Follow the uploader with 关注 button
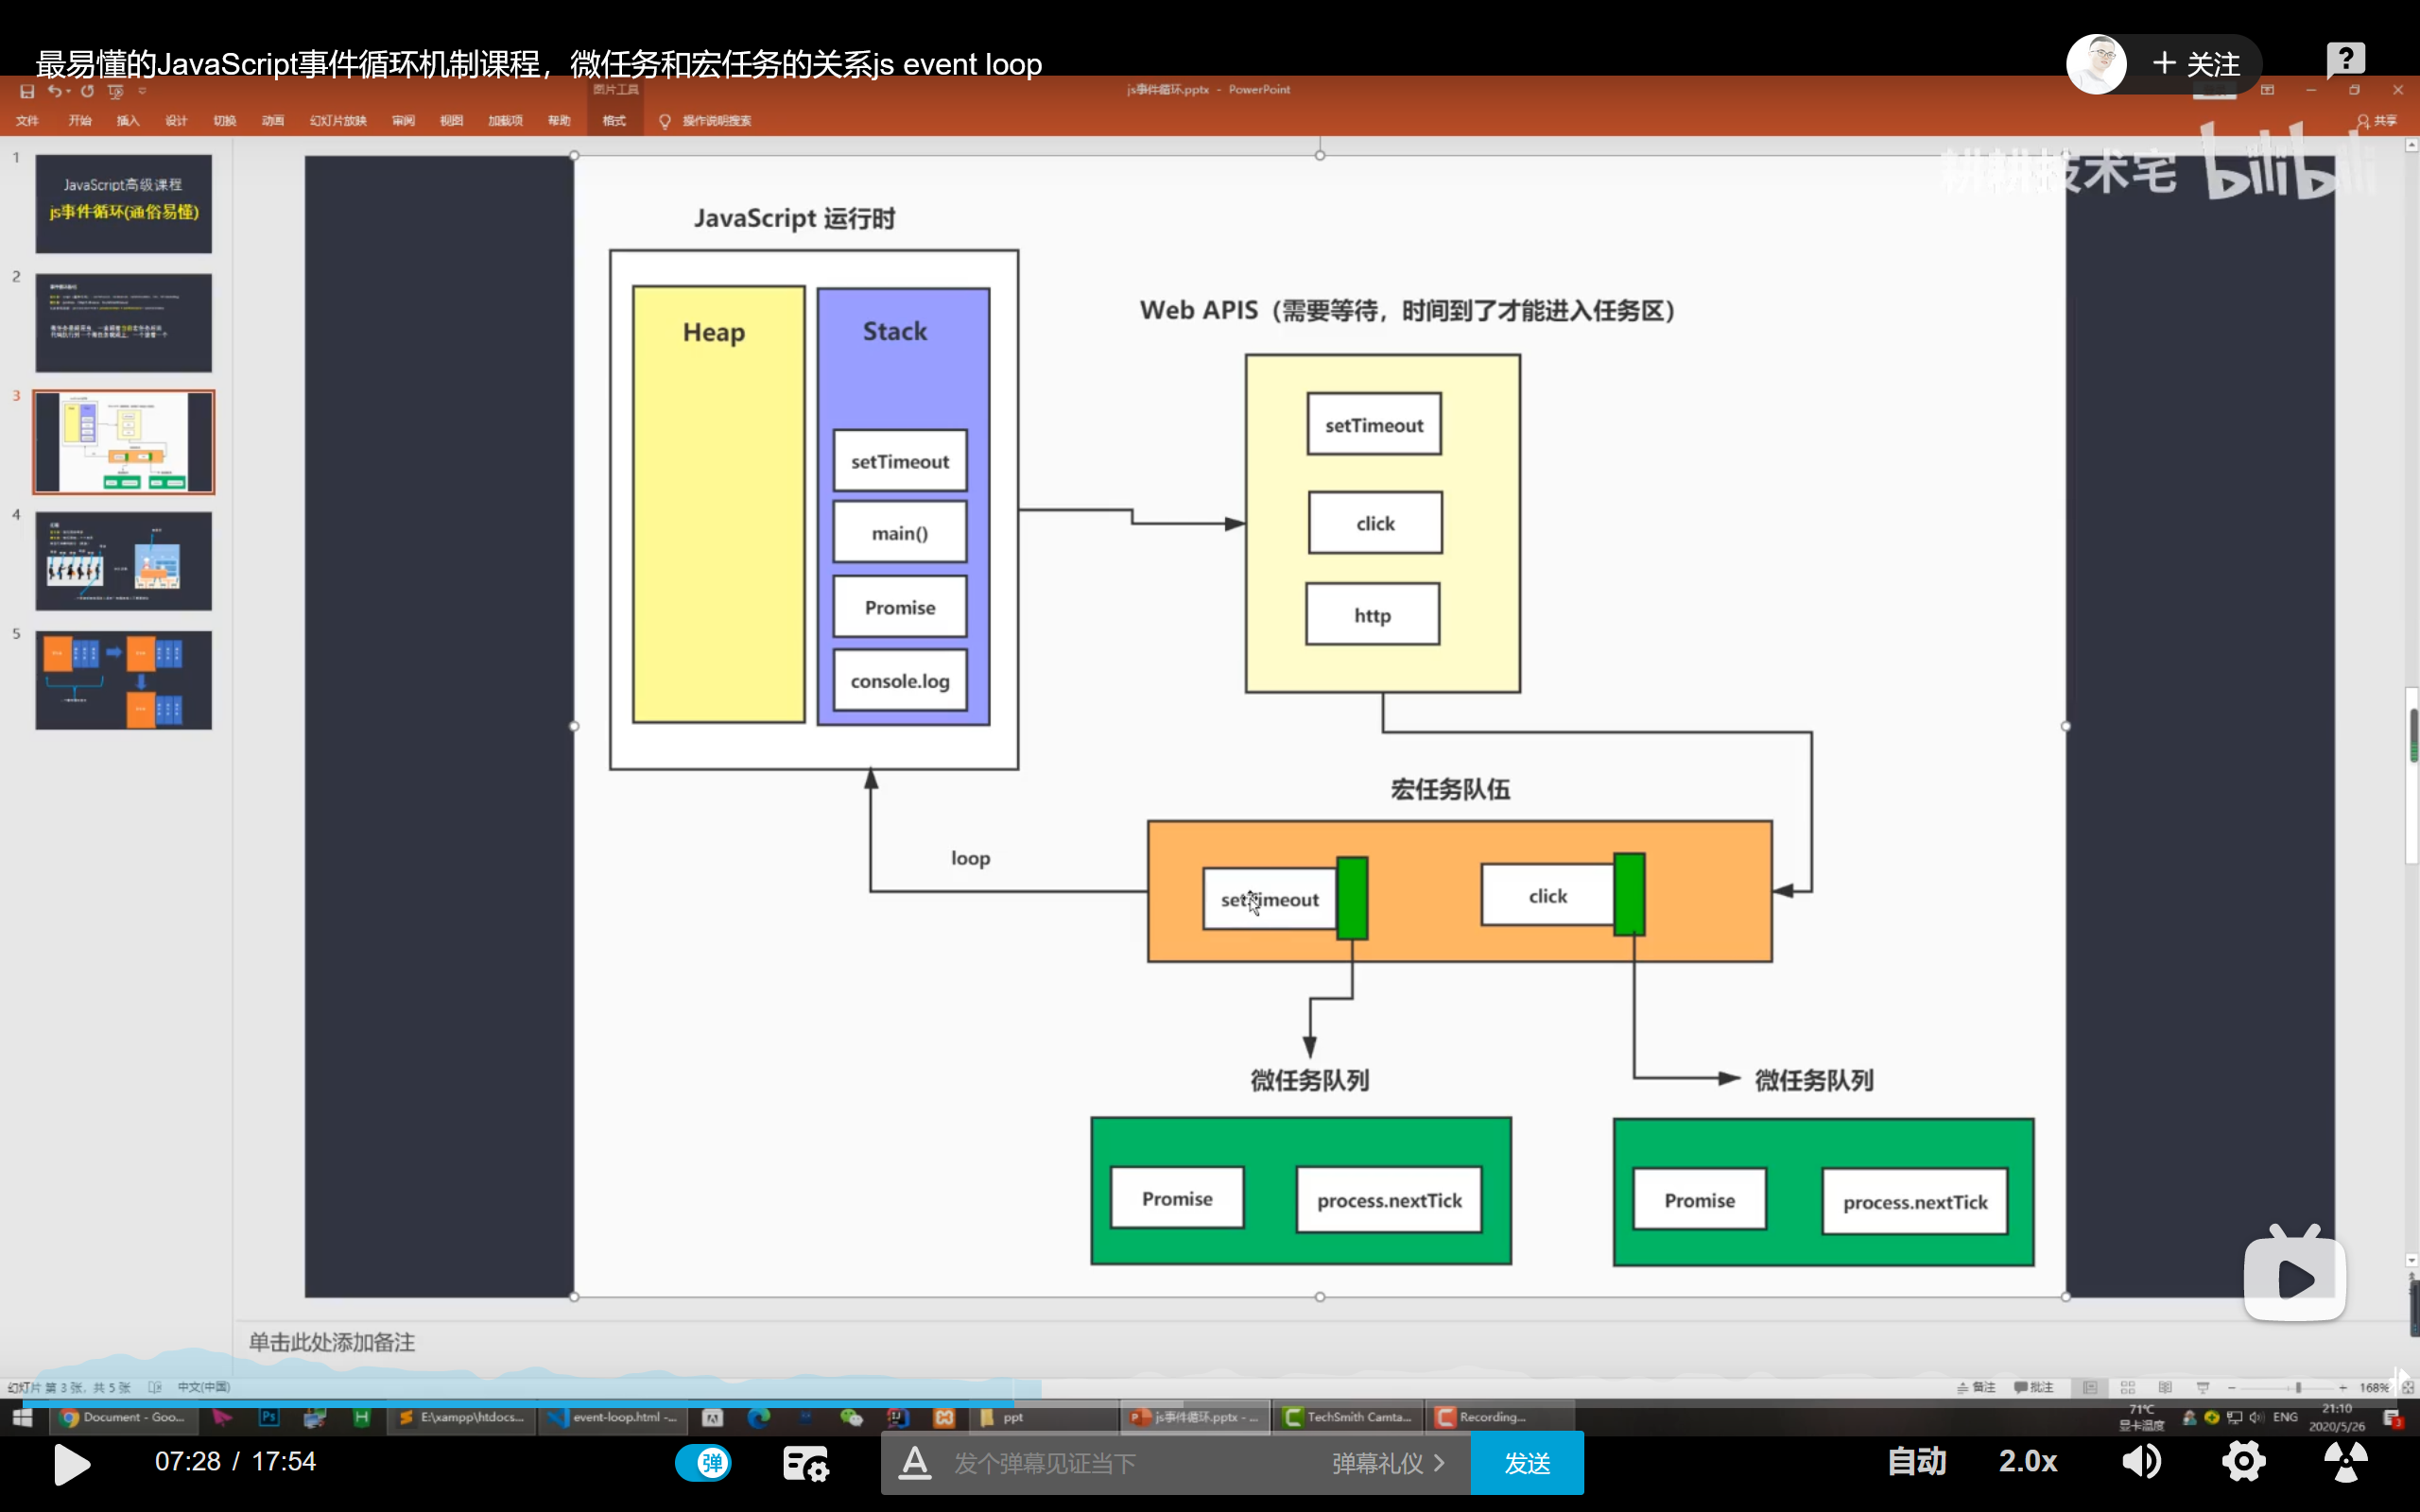2420x1512 pixels. click(x=2196, y=64)
